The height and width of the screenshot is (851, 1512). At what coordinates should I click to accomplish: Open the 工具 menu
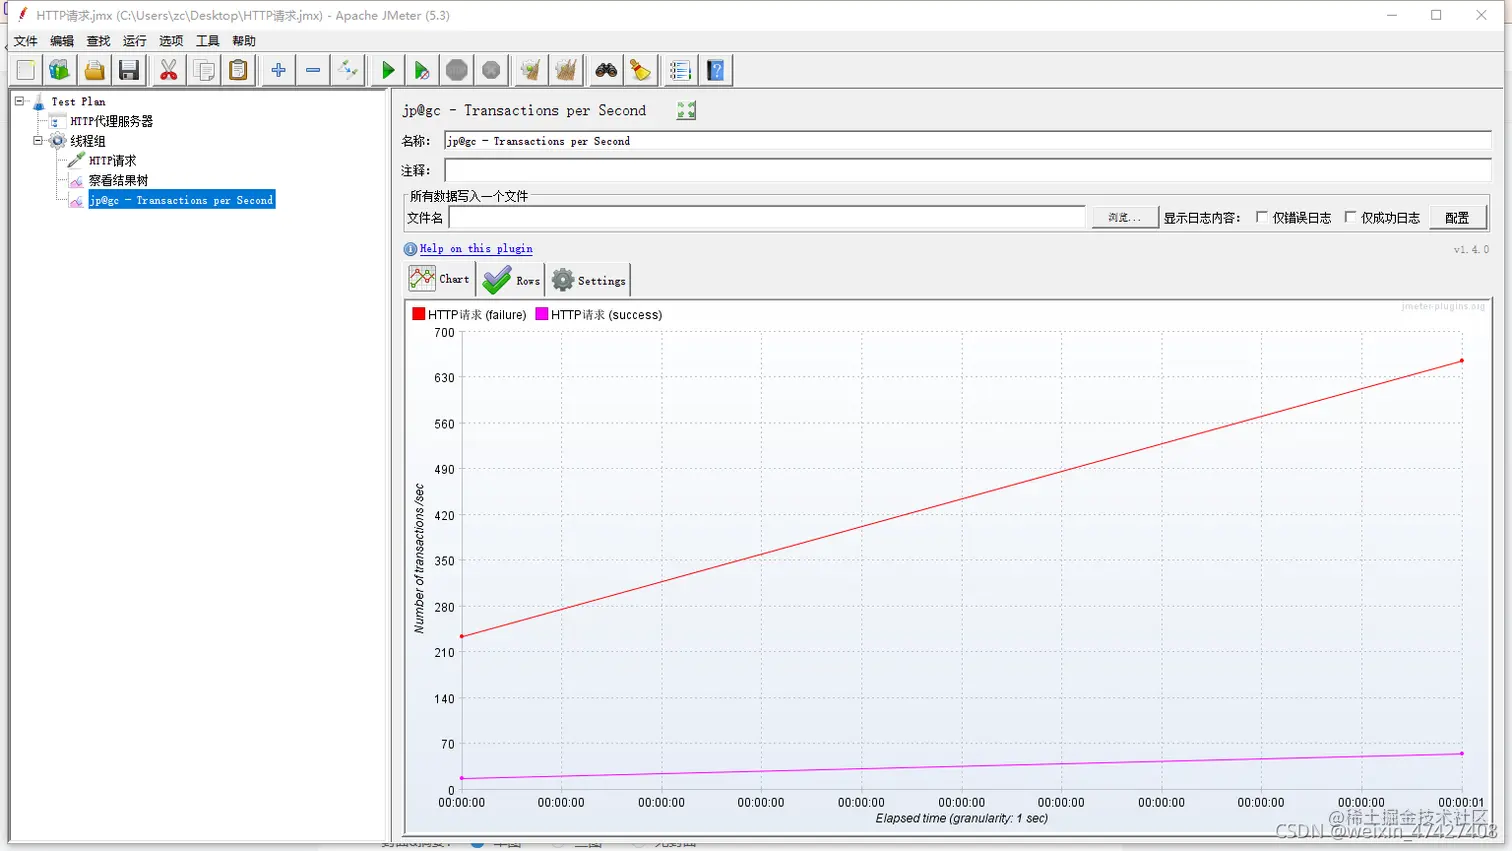click(207, 41)
